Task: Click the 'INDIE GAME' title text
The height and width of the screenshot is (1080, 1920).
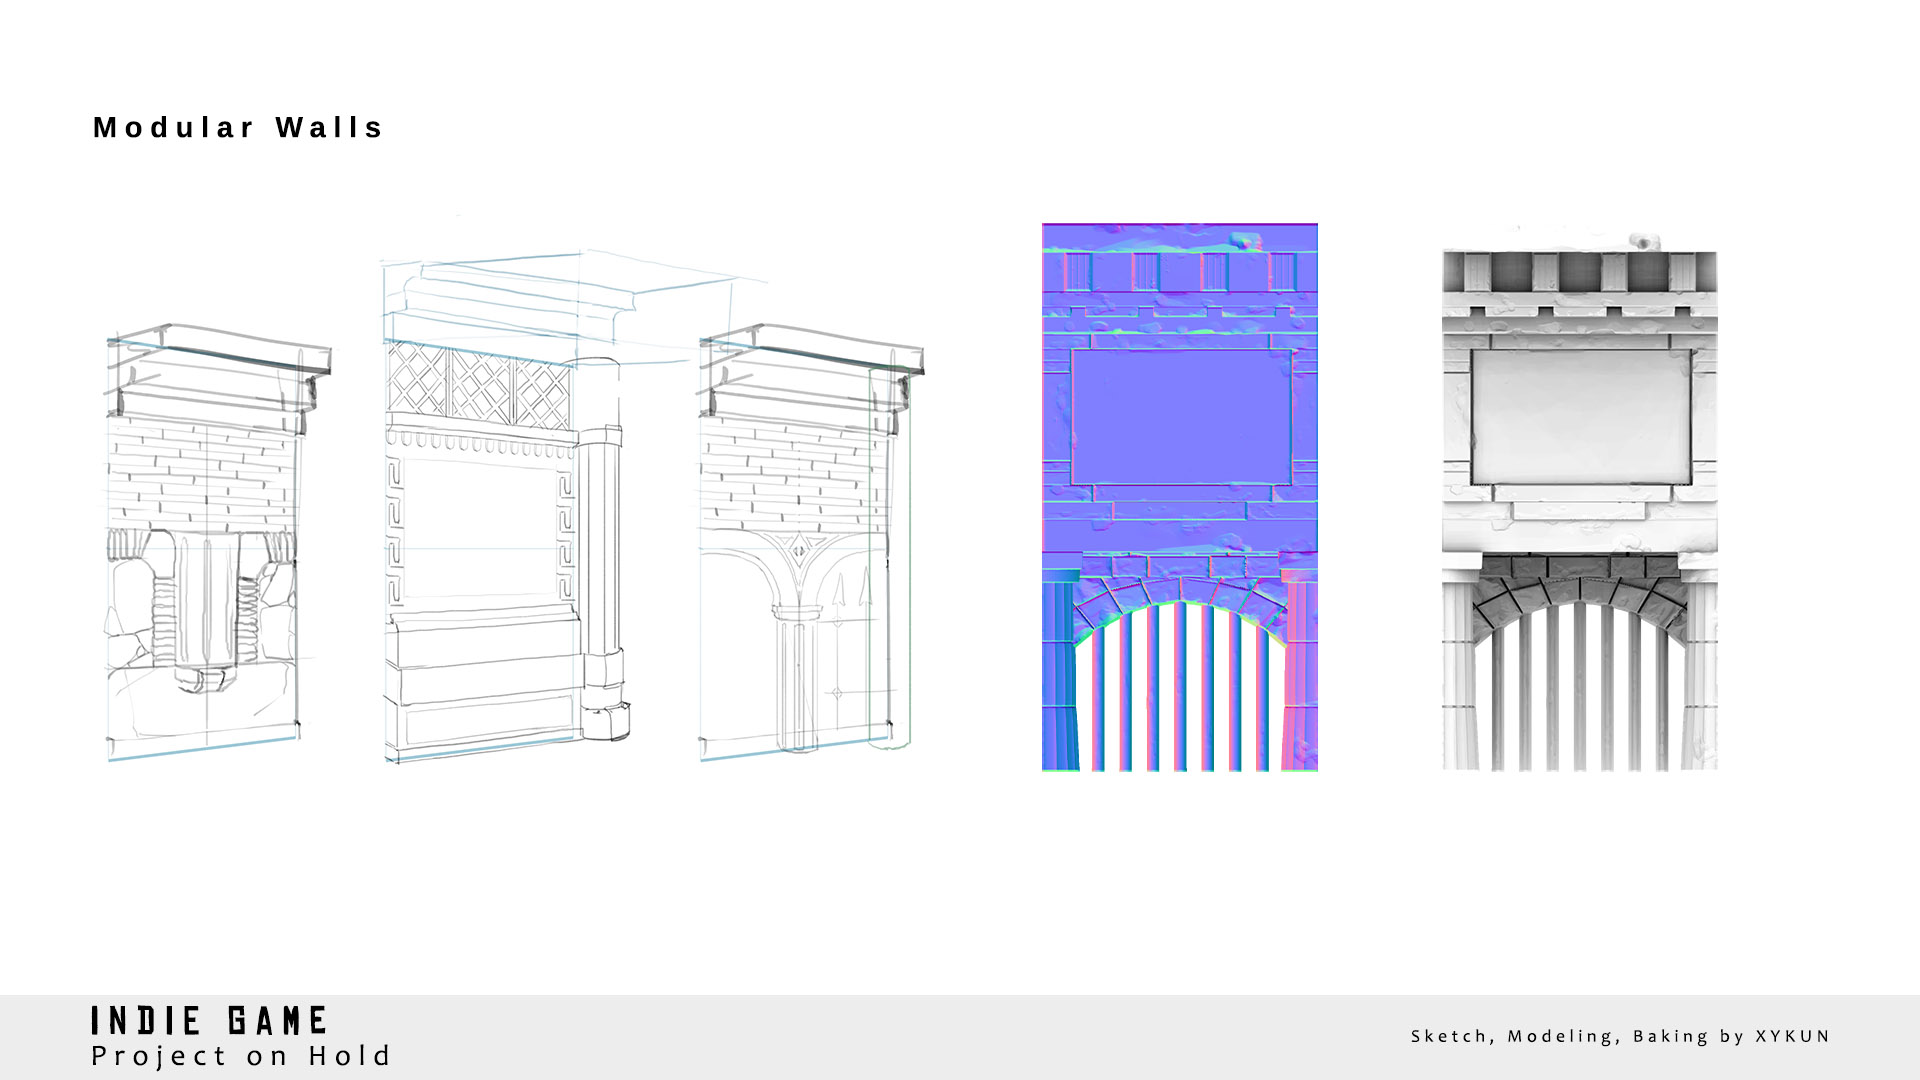Action: (x=209, y=1021)
